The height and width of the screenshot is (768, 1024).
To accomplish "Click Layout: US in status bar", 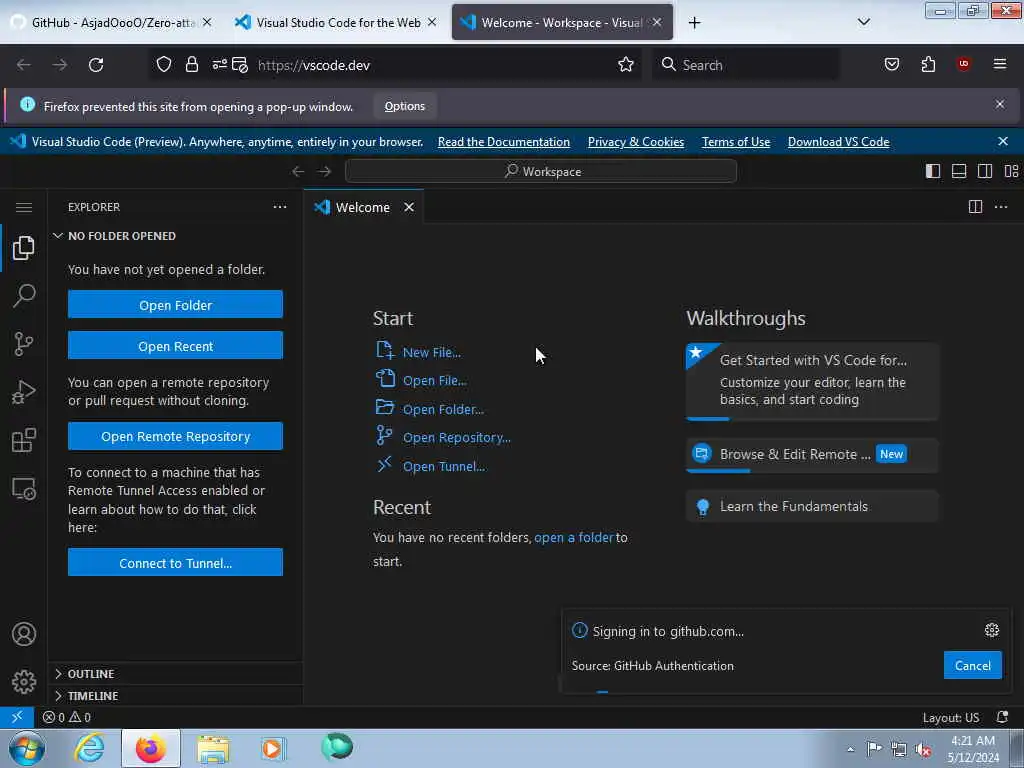I will point(950,717).
